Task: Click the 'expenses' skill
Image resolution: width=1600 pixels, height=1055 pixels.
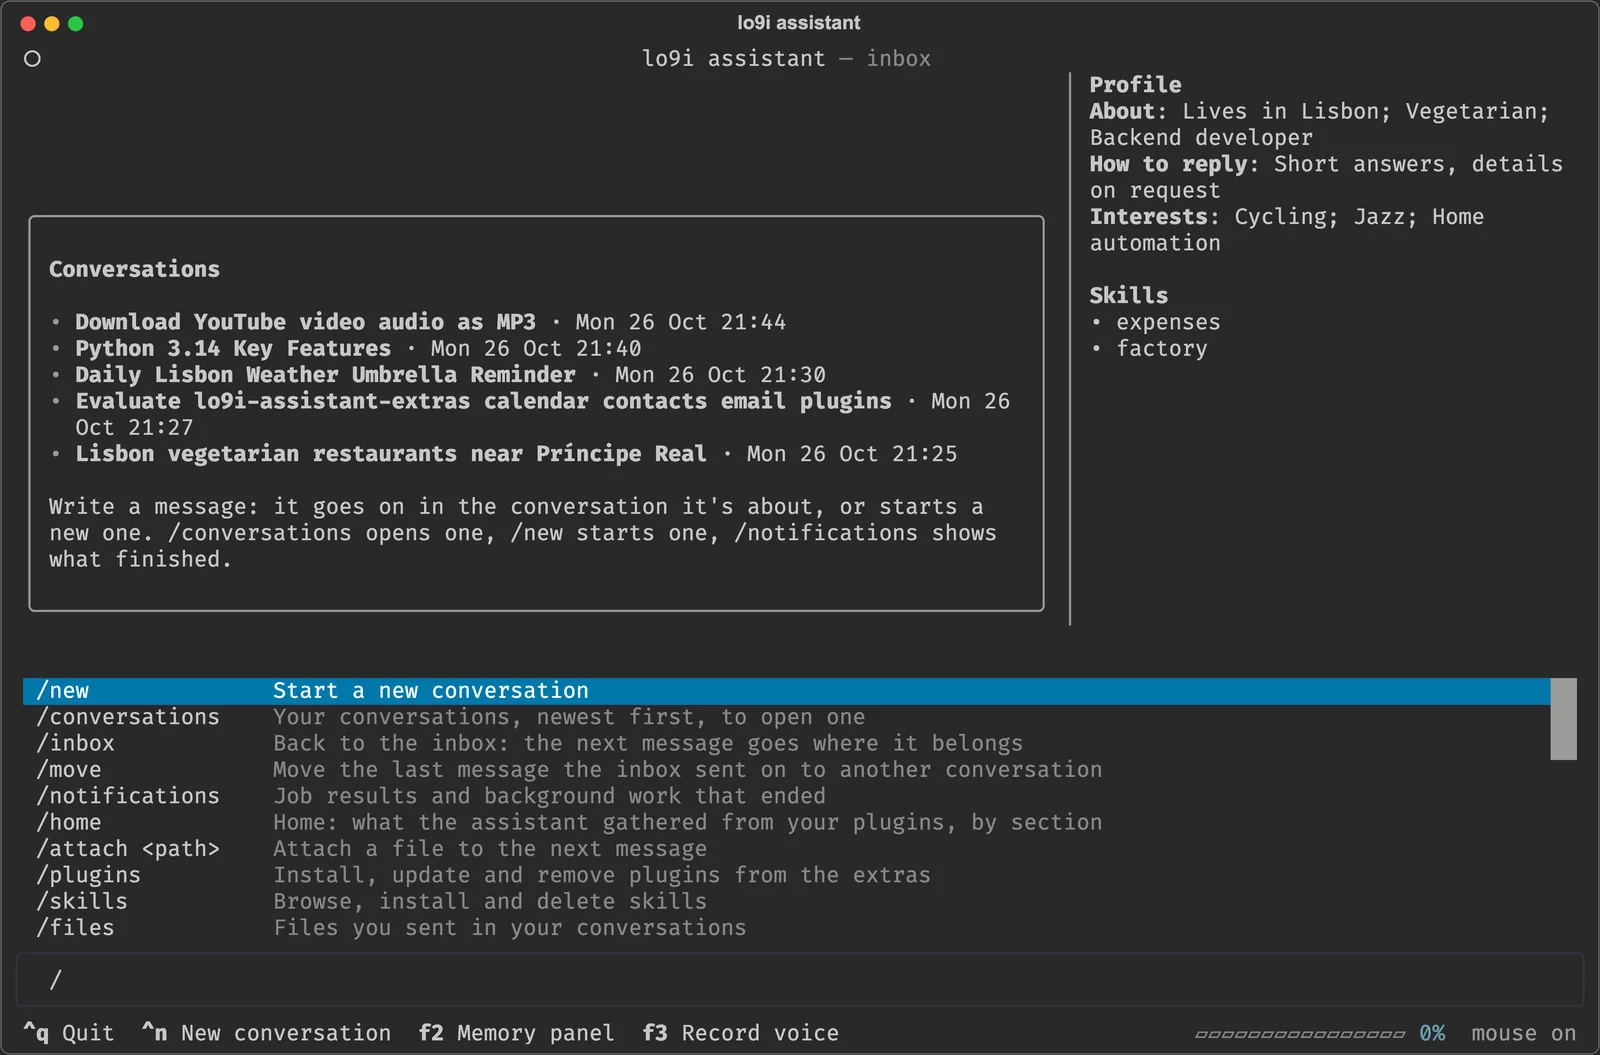Action: click(1168, 322)
